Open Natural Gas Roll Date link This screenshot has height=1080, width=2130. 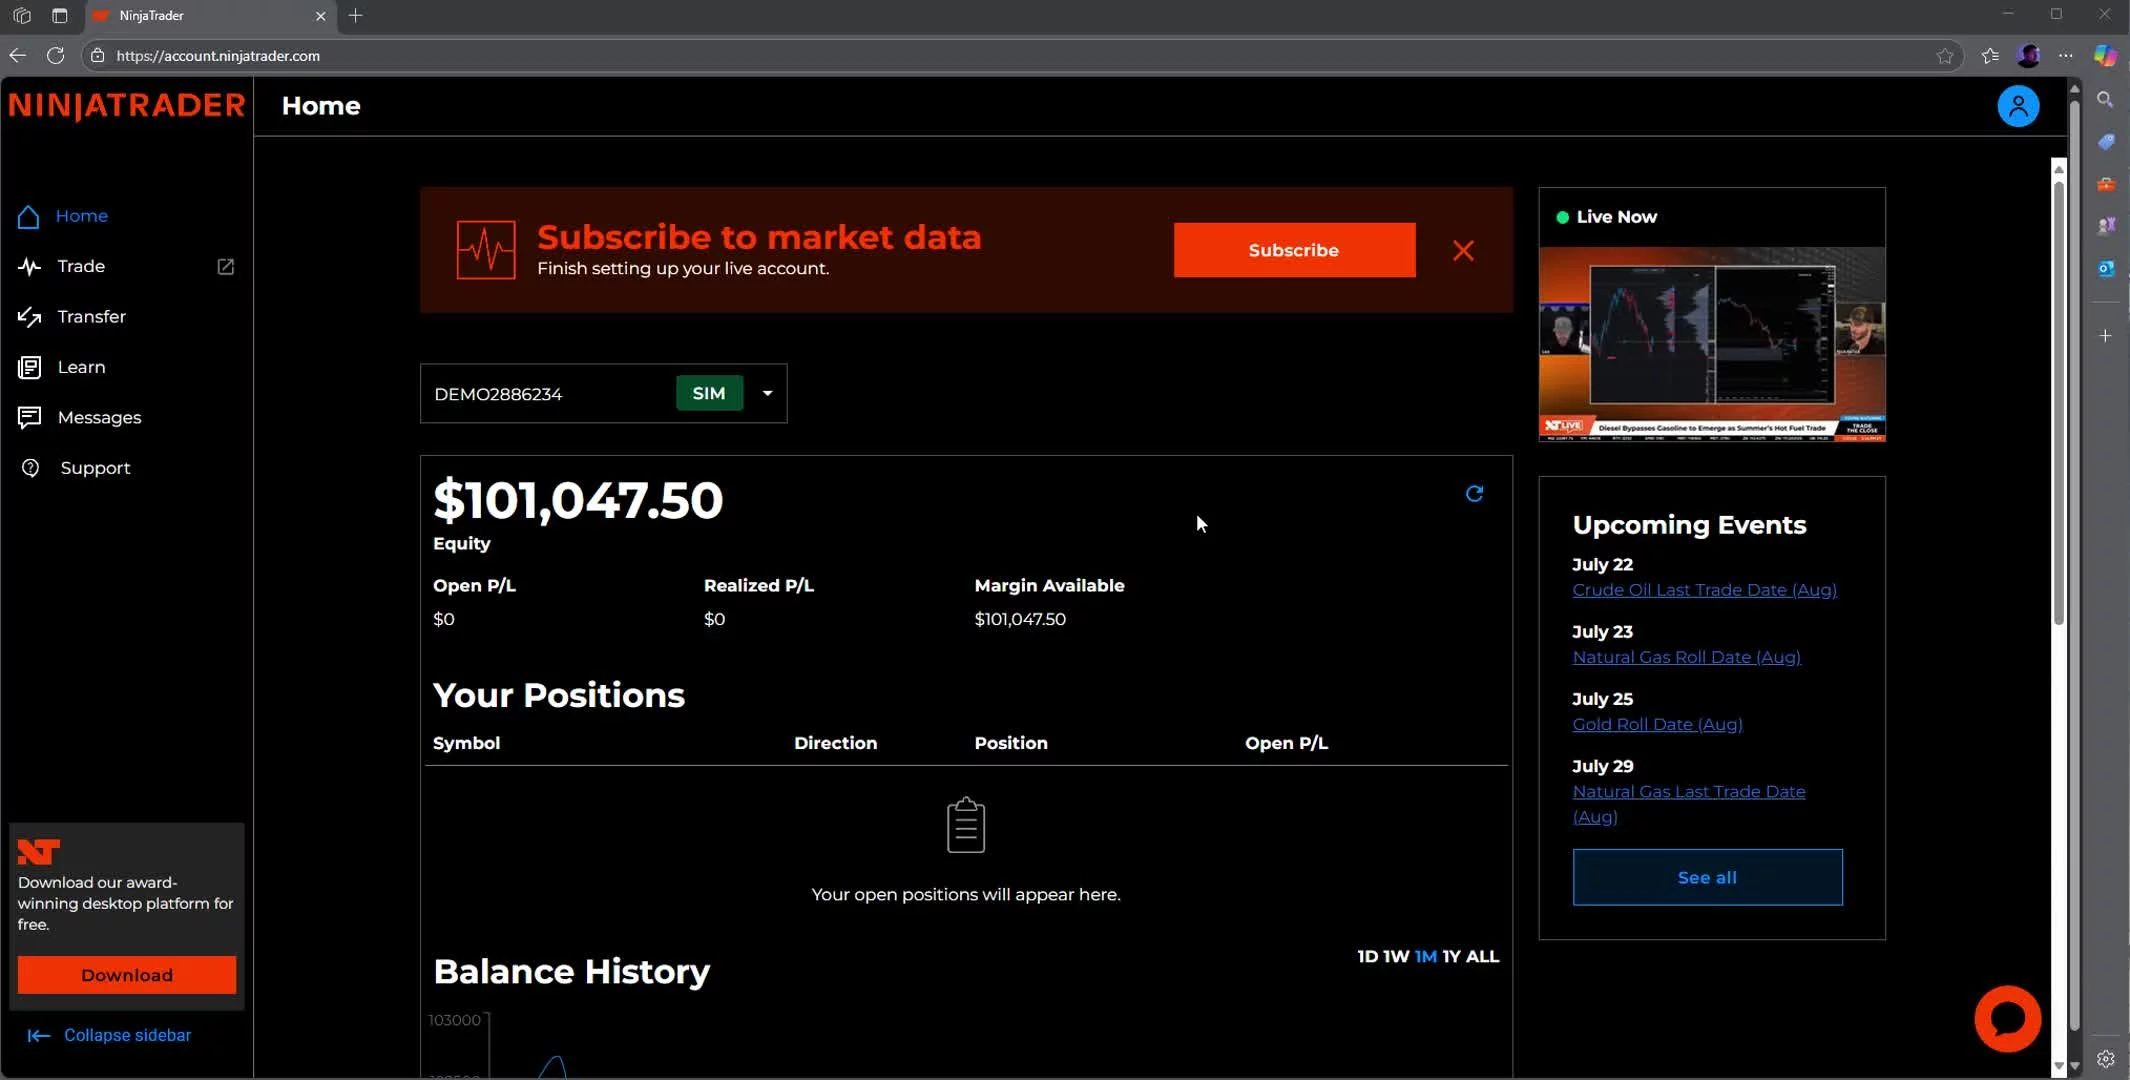point(1686,657)
